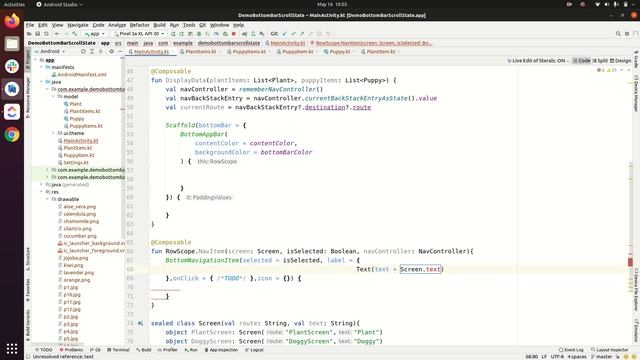Viewport: 640px width, 360px height.
Task: Open the Terminal tool window
Action: [118, 350]
